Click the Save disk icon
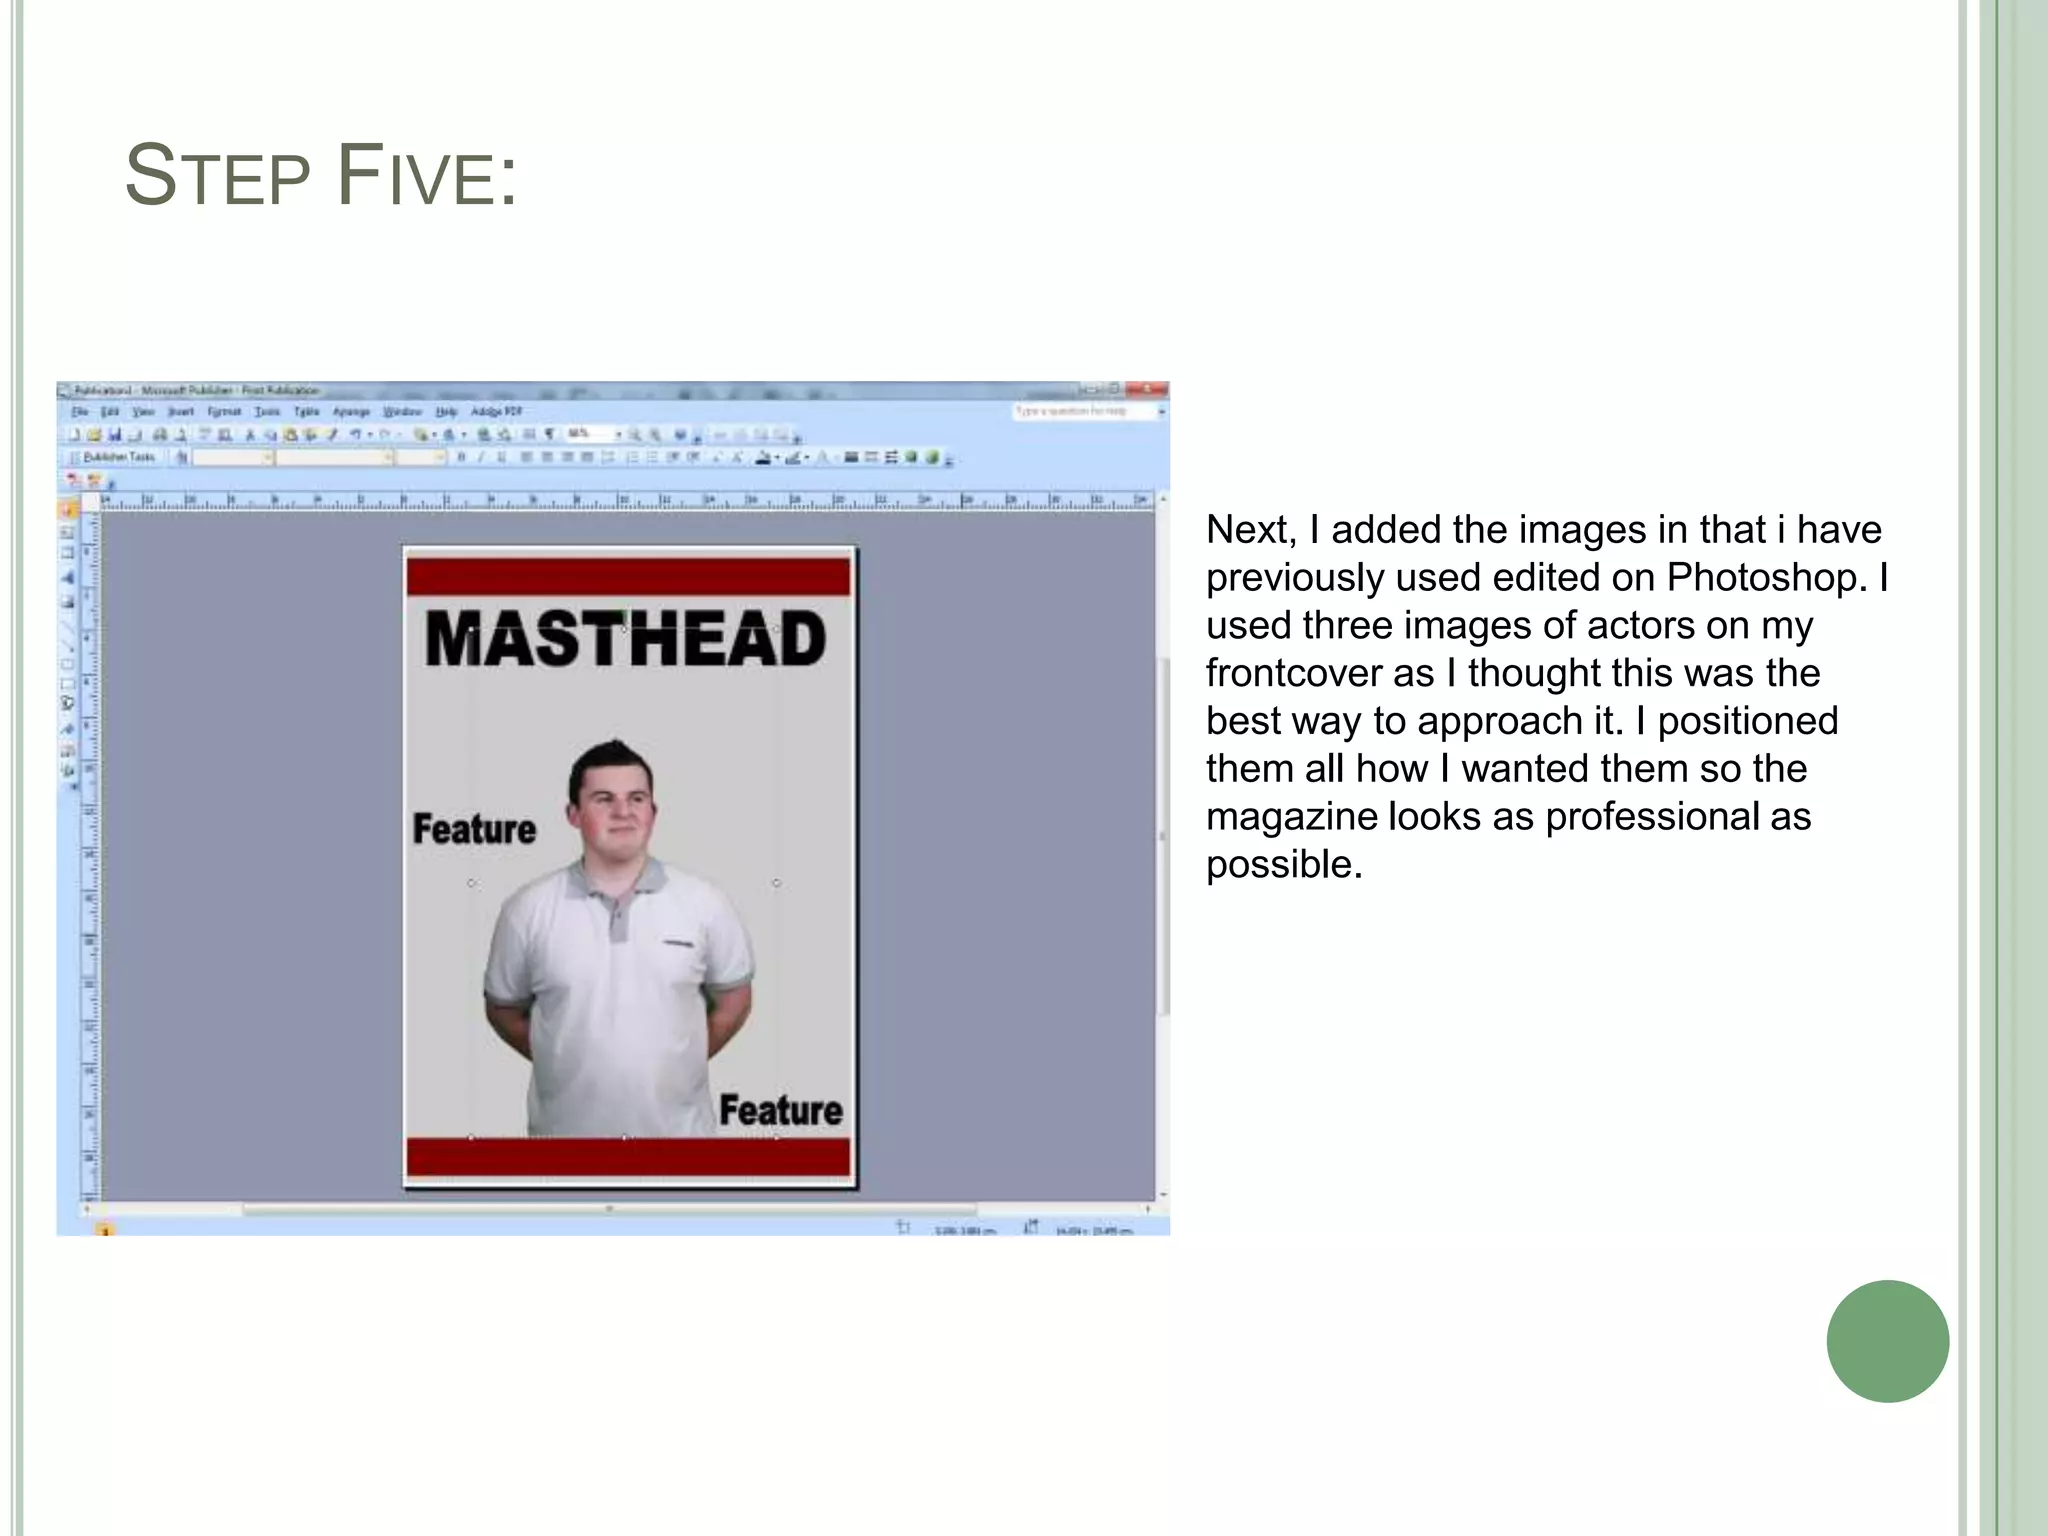This screenshot has height=1536, width=2048. [115, 435]
